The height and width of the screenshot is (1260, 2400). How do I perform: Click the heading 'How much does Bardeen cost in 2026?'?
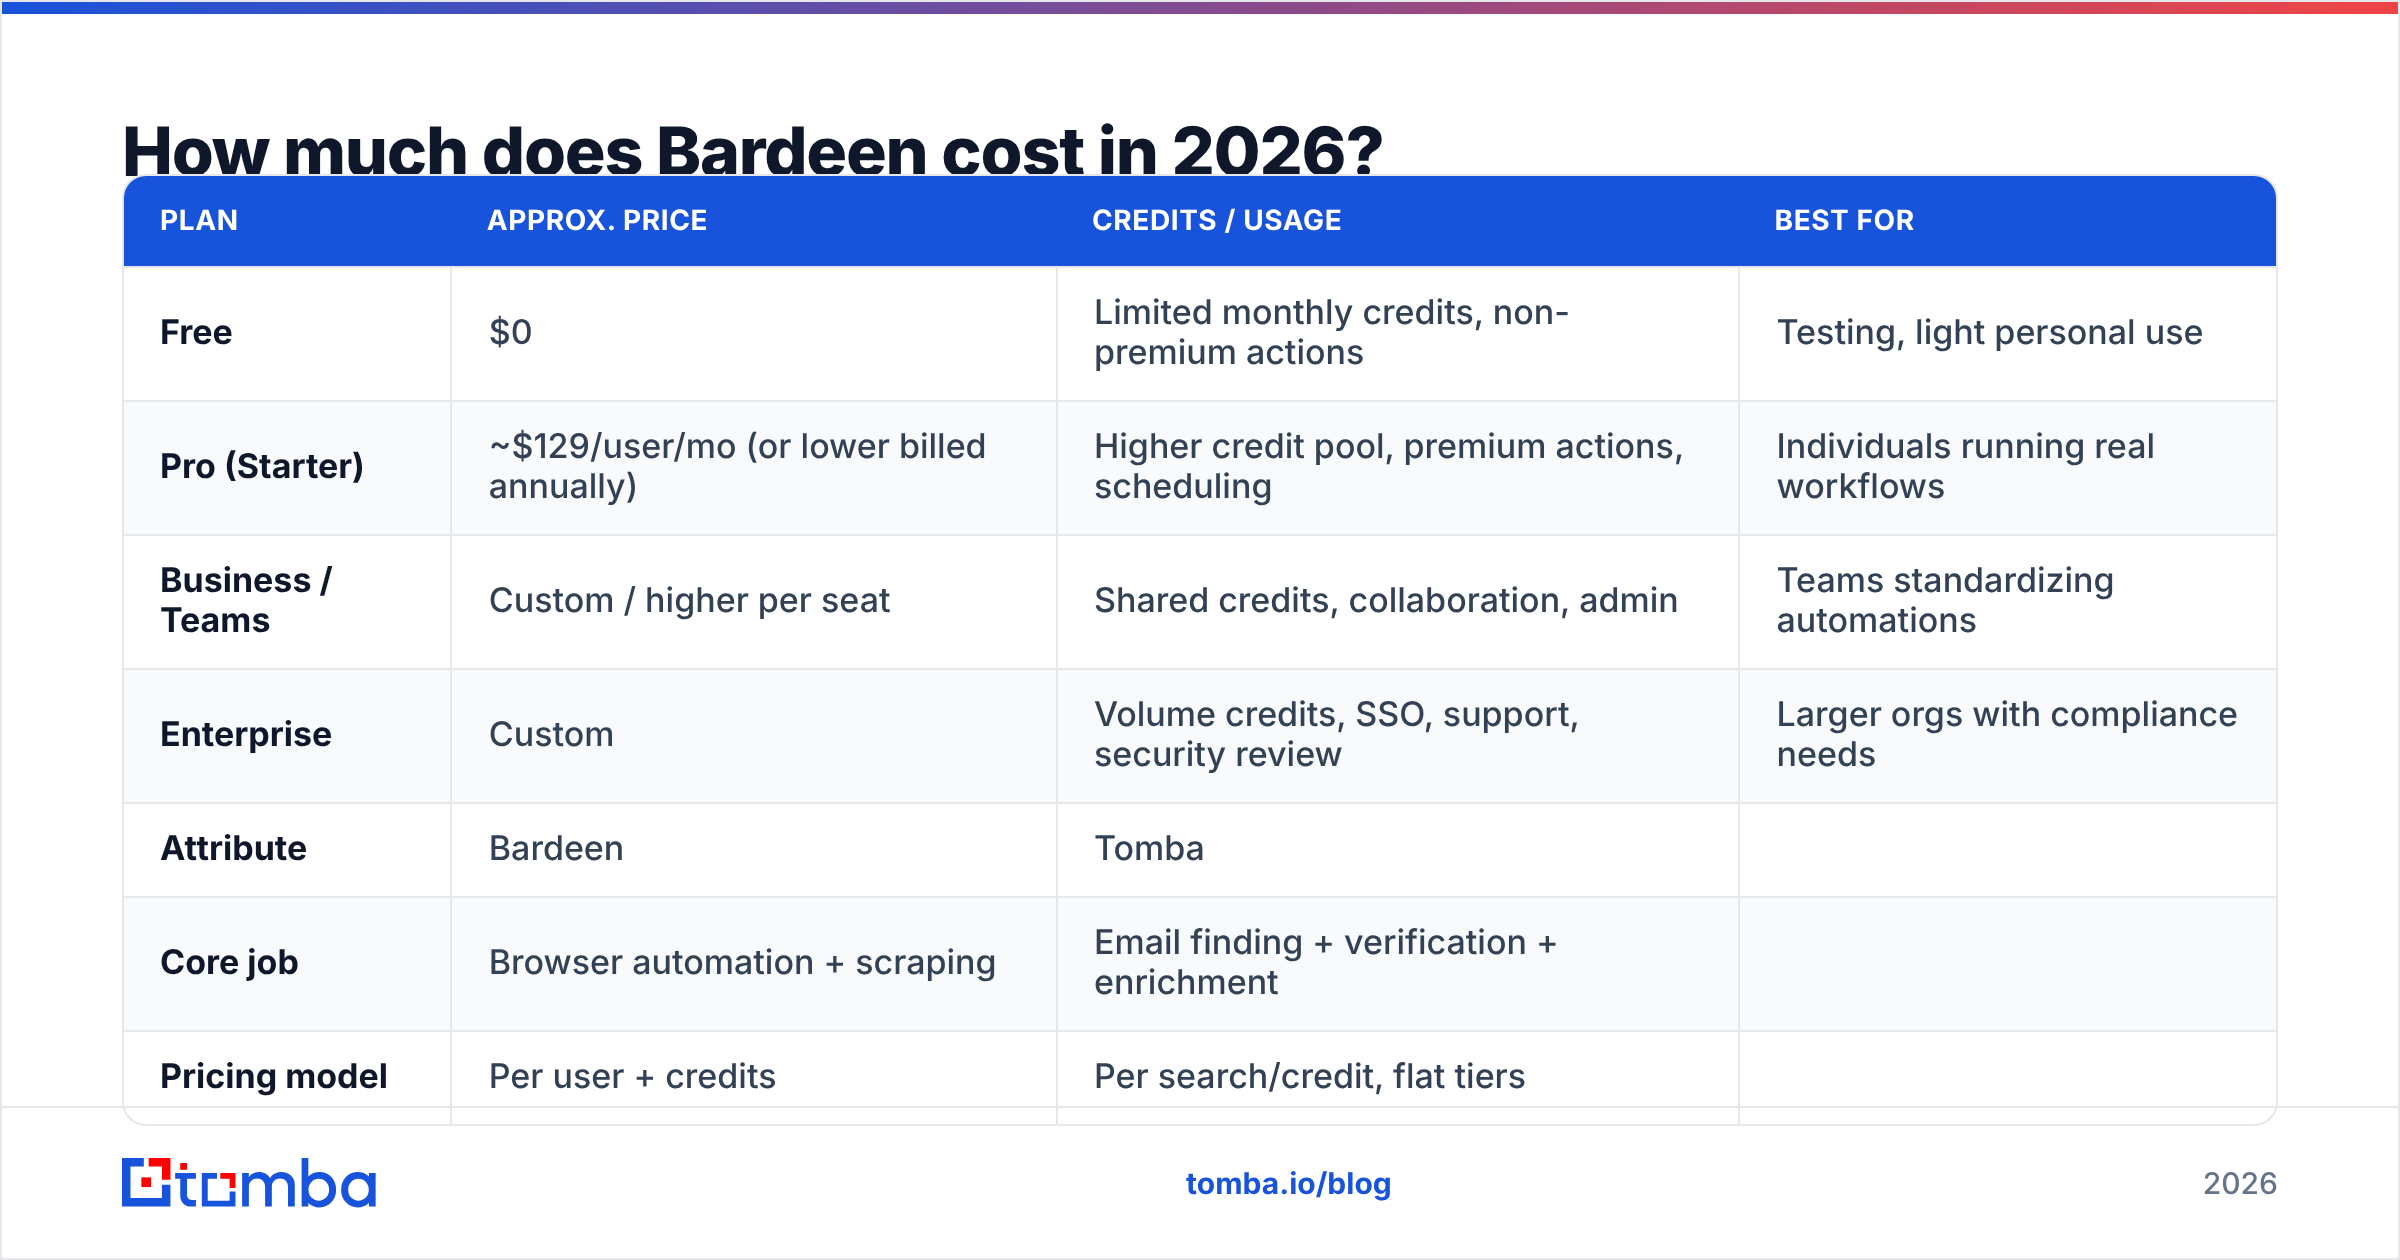(752, 151)
